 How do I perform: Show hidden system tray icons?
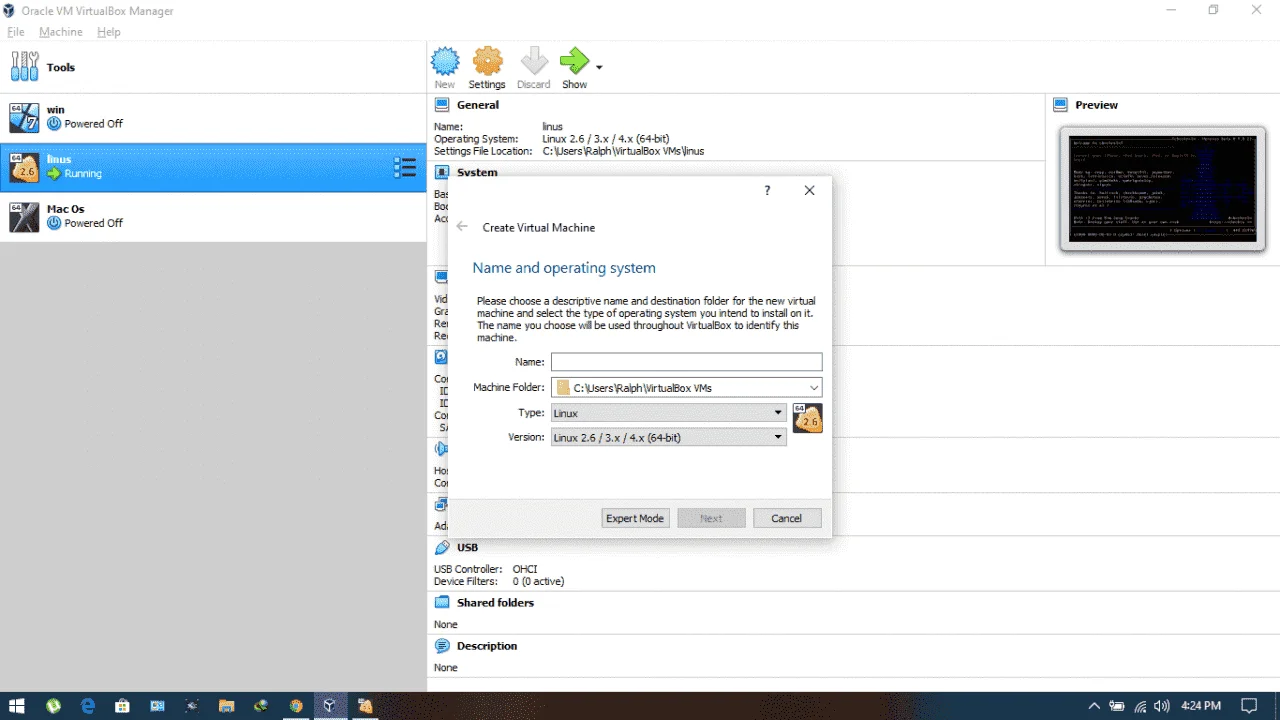[x=1094, y=706]
